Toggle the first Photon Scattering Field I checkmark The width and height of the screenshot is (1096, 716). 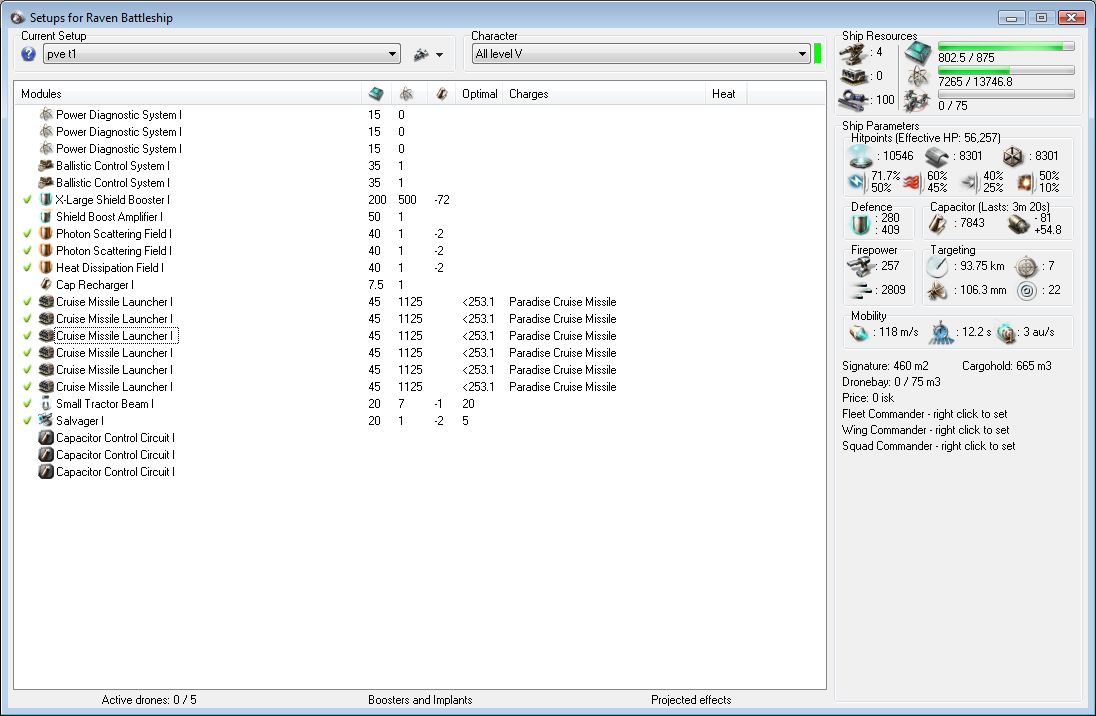(27, 234)
